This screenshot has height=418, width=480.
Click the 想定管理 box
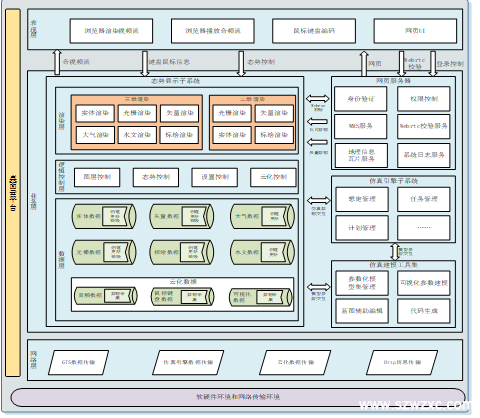click(x=362, y=199)
